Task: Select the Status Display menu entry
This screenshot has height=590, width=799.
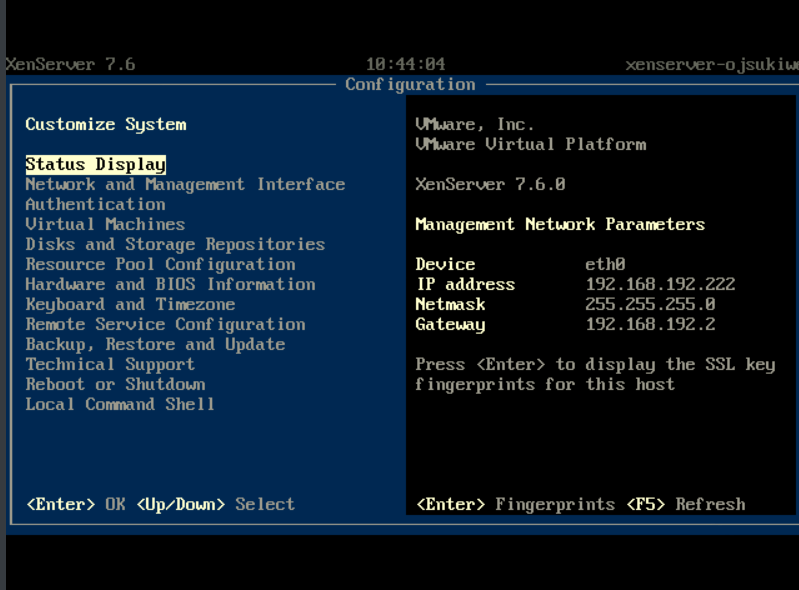Action: tap(95, 165)
